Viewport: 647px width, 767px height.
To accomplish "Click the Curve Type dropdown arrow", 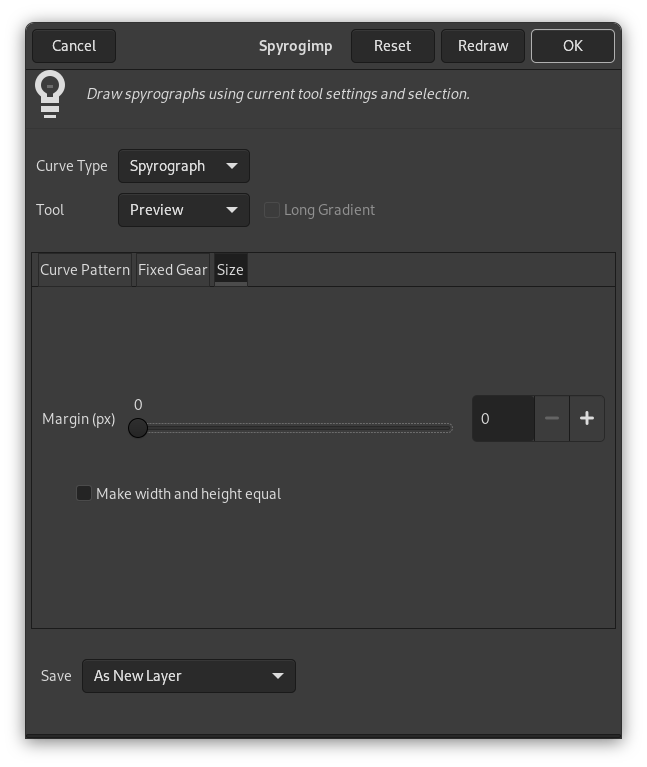I will click(x=232, y=166).
